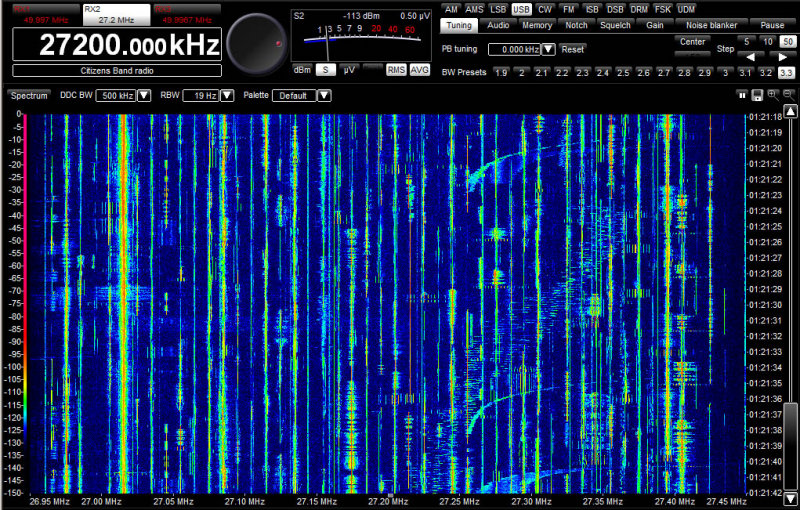Switch to the Memory tab
Screen dimensions: 800x510
[537, 25]
